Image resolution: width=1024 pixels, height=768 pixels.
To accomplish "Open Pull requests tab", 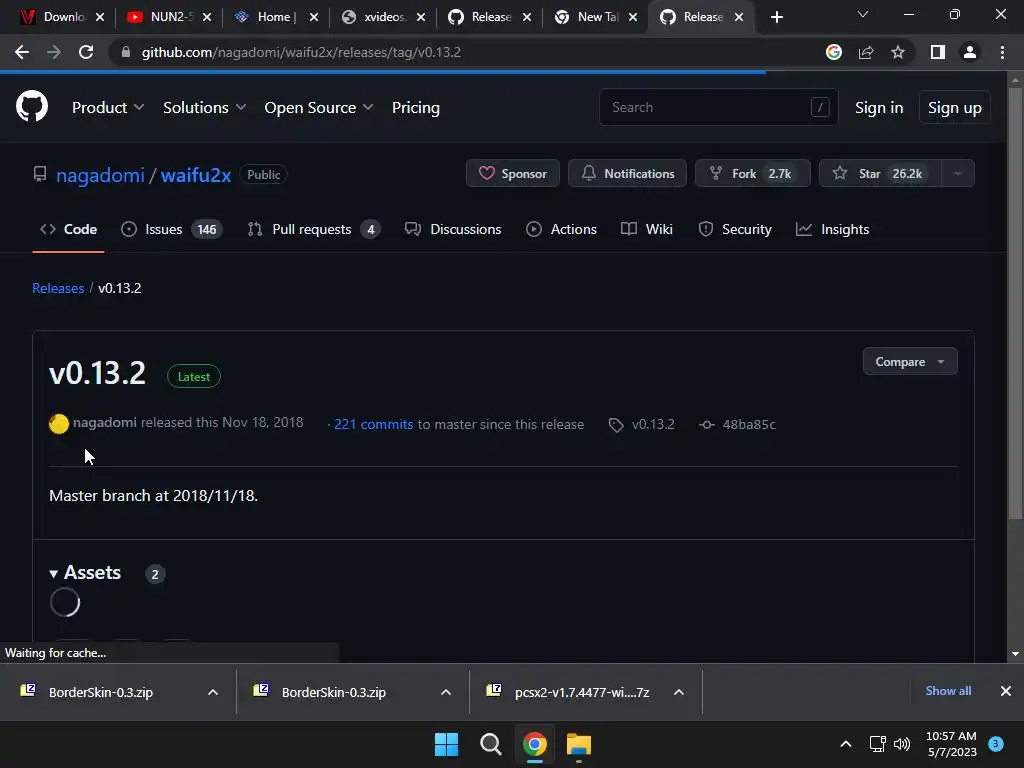I will (313, 229).
